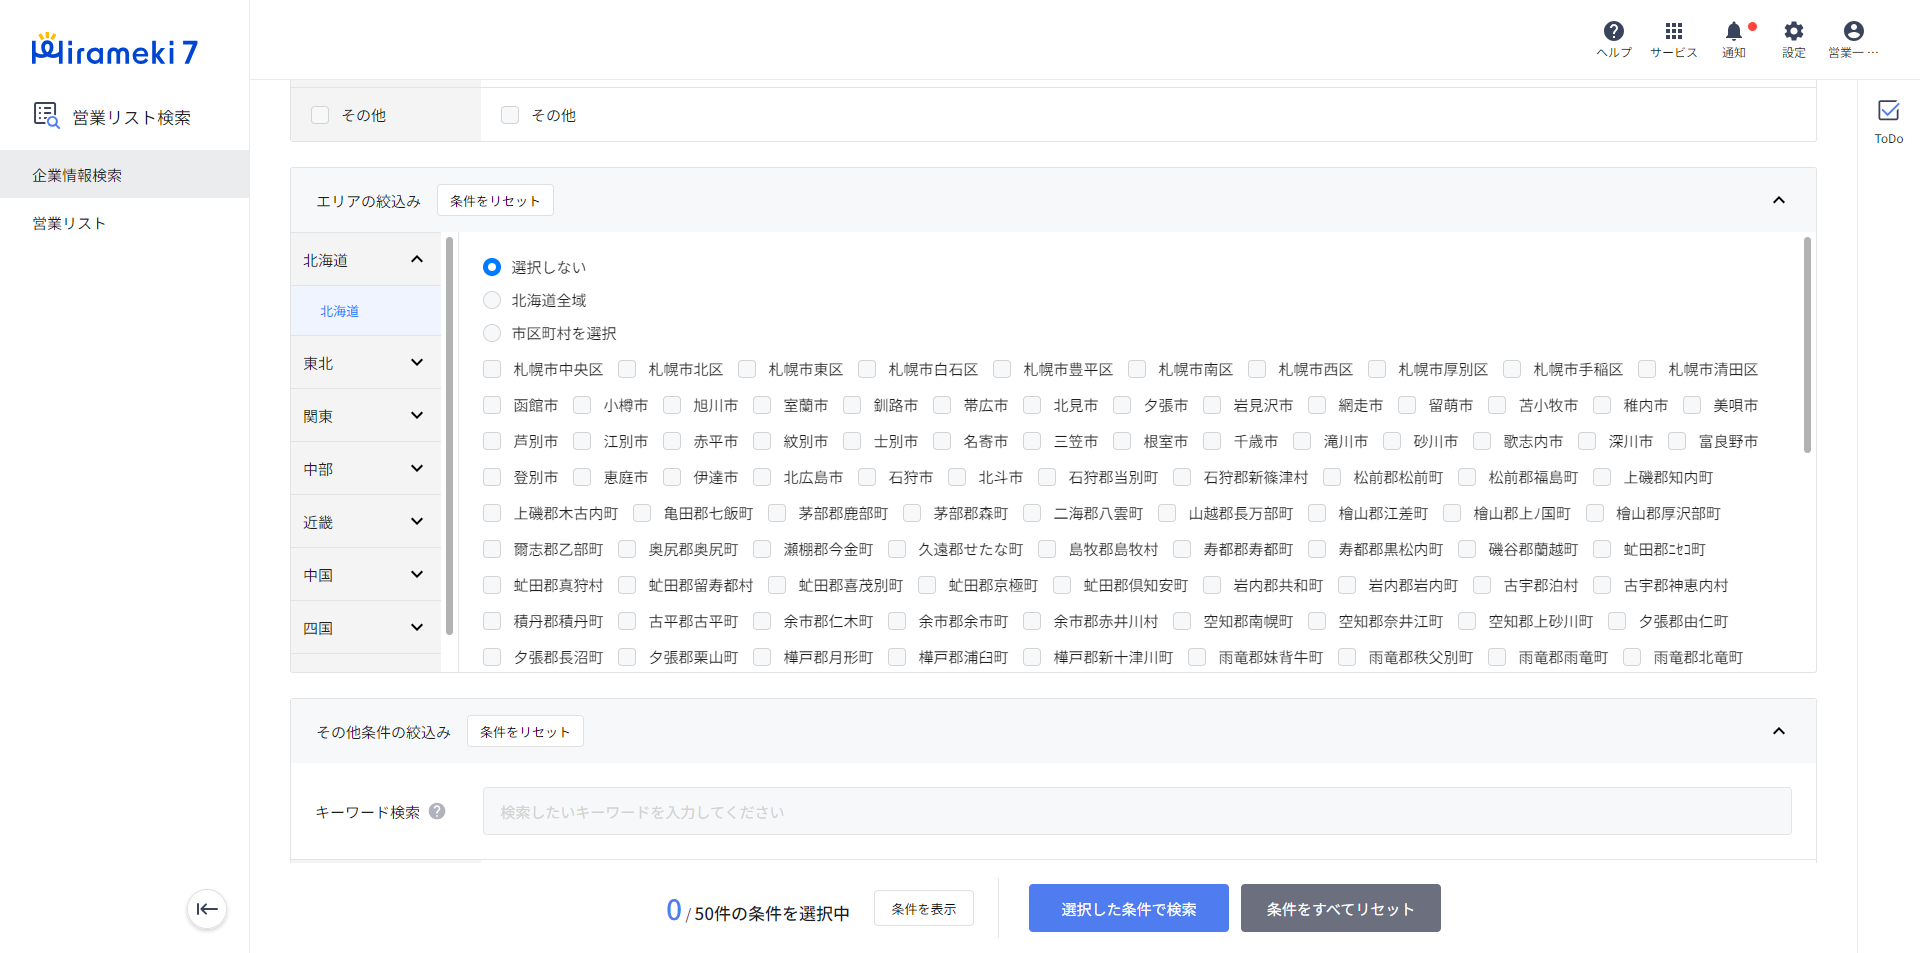Expand the 四国 region group
This screenshot has height=953, width=1920.
click(x=417, y=628)
